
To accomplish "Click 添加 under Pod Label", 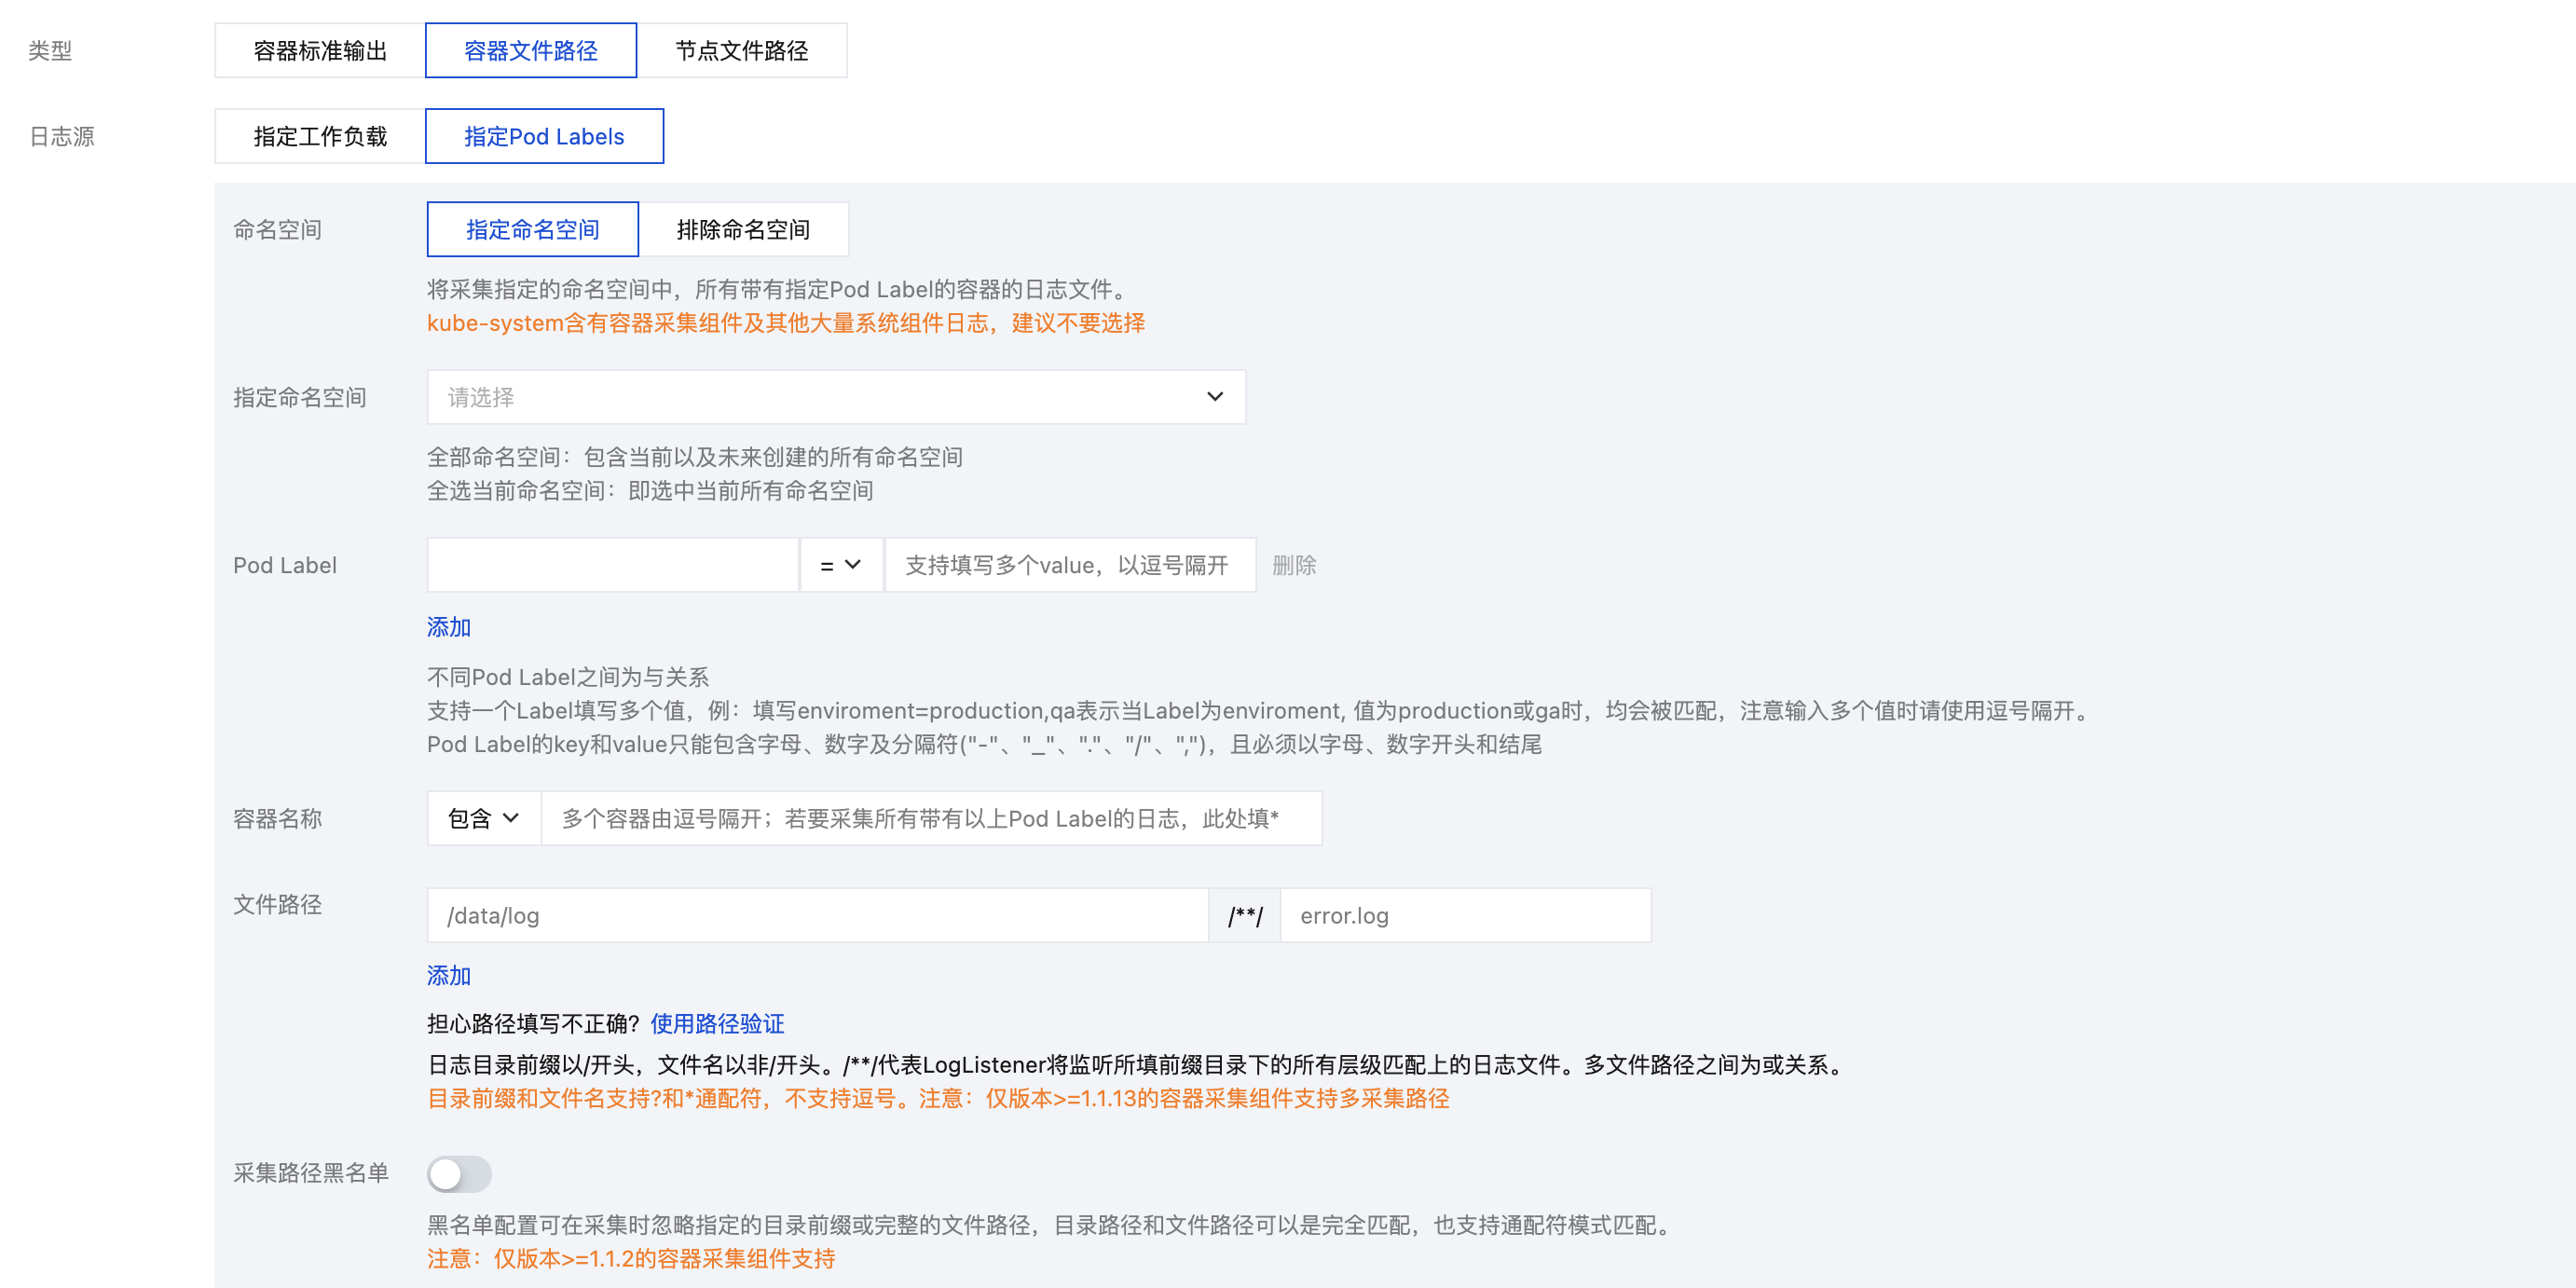I will [x=448, y=627].
